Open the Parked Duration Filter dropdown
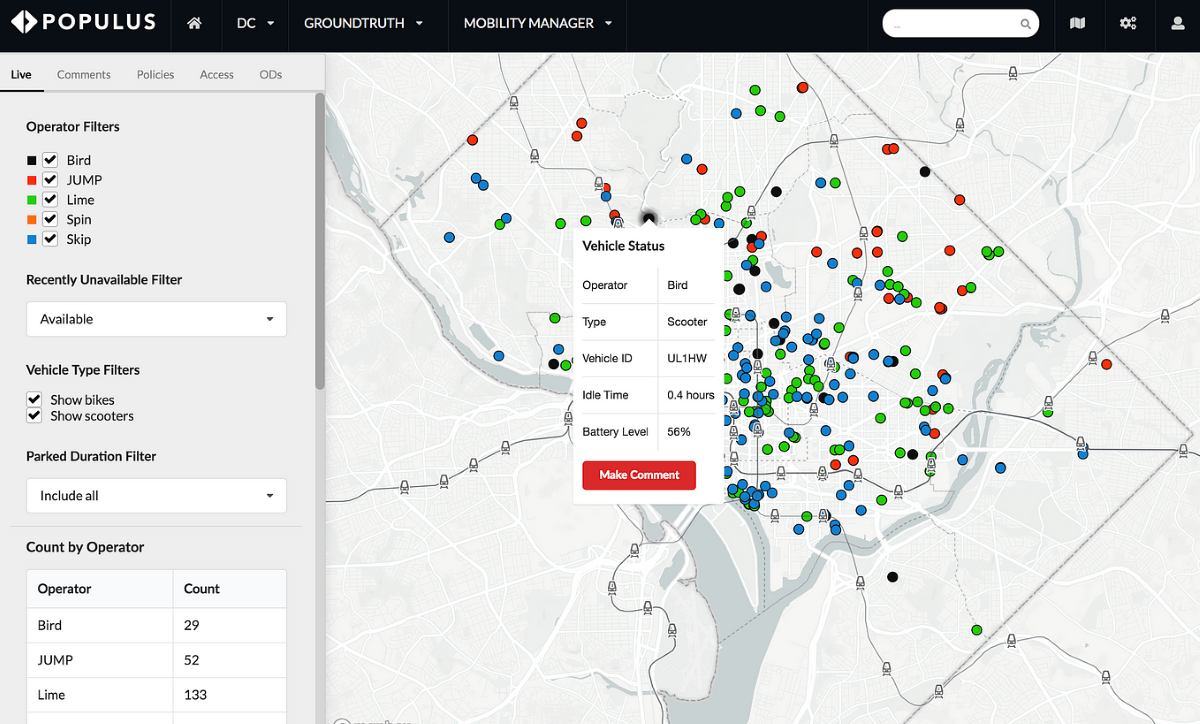 point(156,496)
